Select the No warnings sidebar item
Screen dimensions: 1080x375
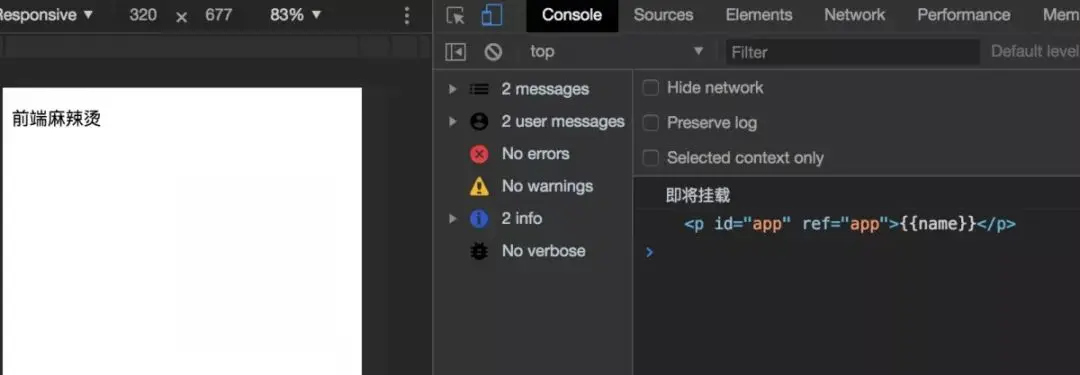click(x=547, y=186)
